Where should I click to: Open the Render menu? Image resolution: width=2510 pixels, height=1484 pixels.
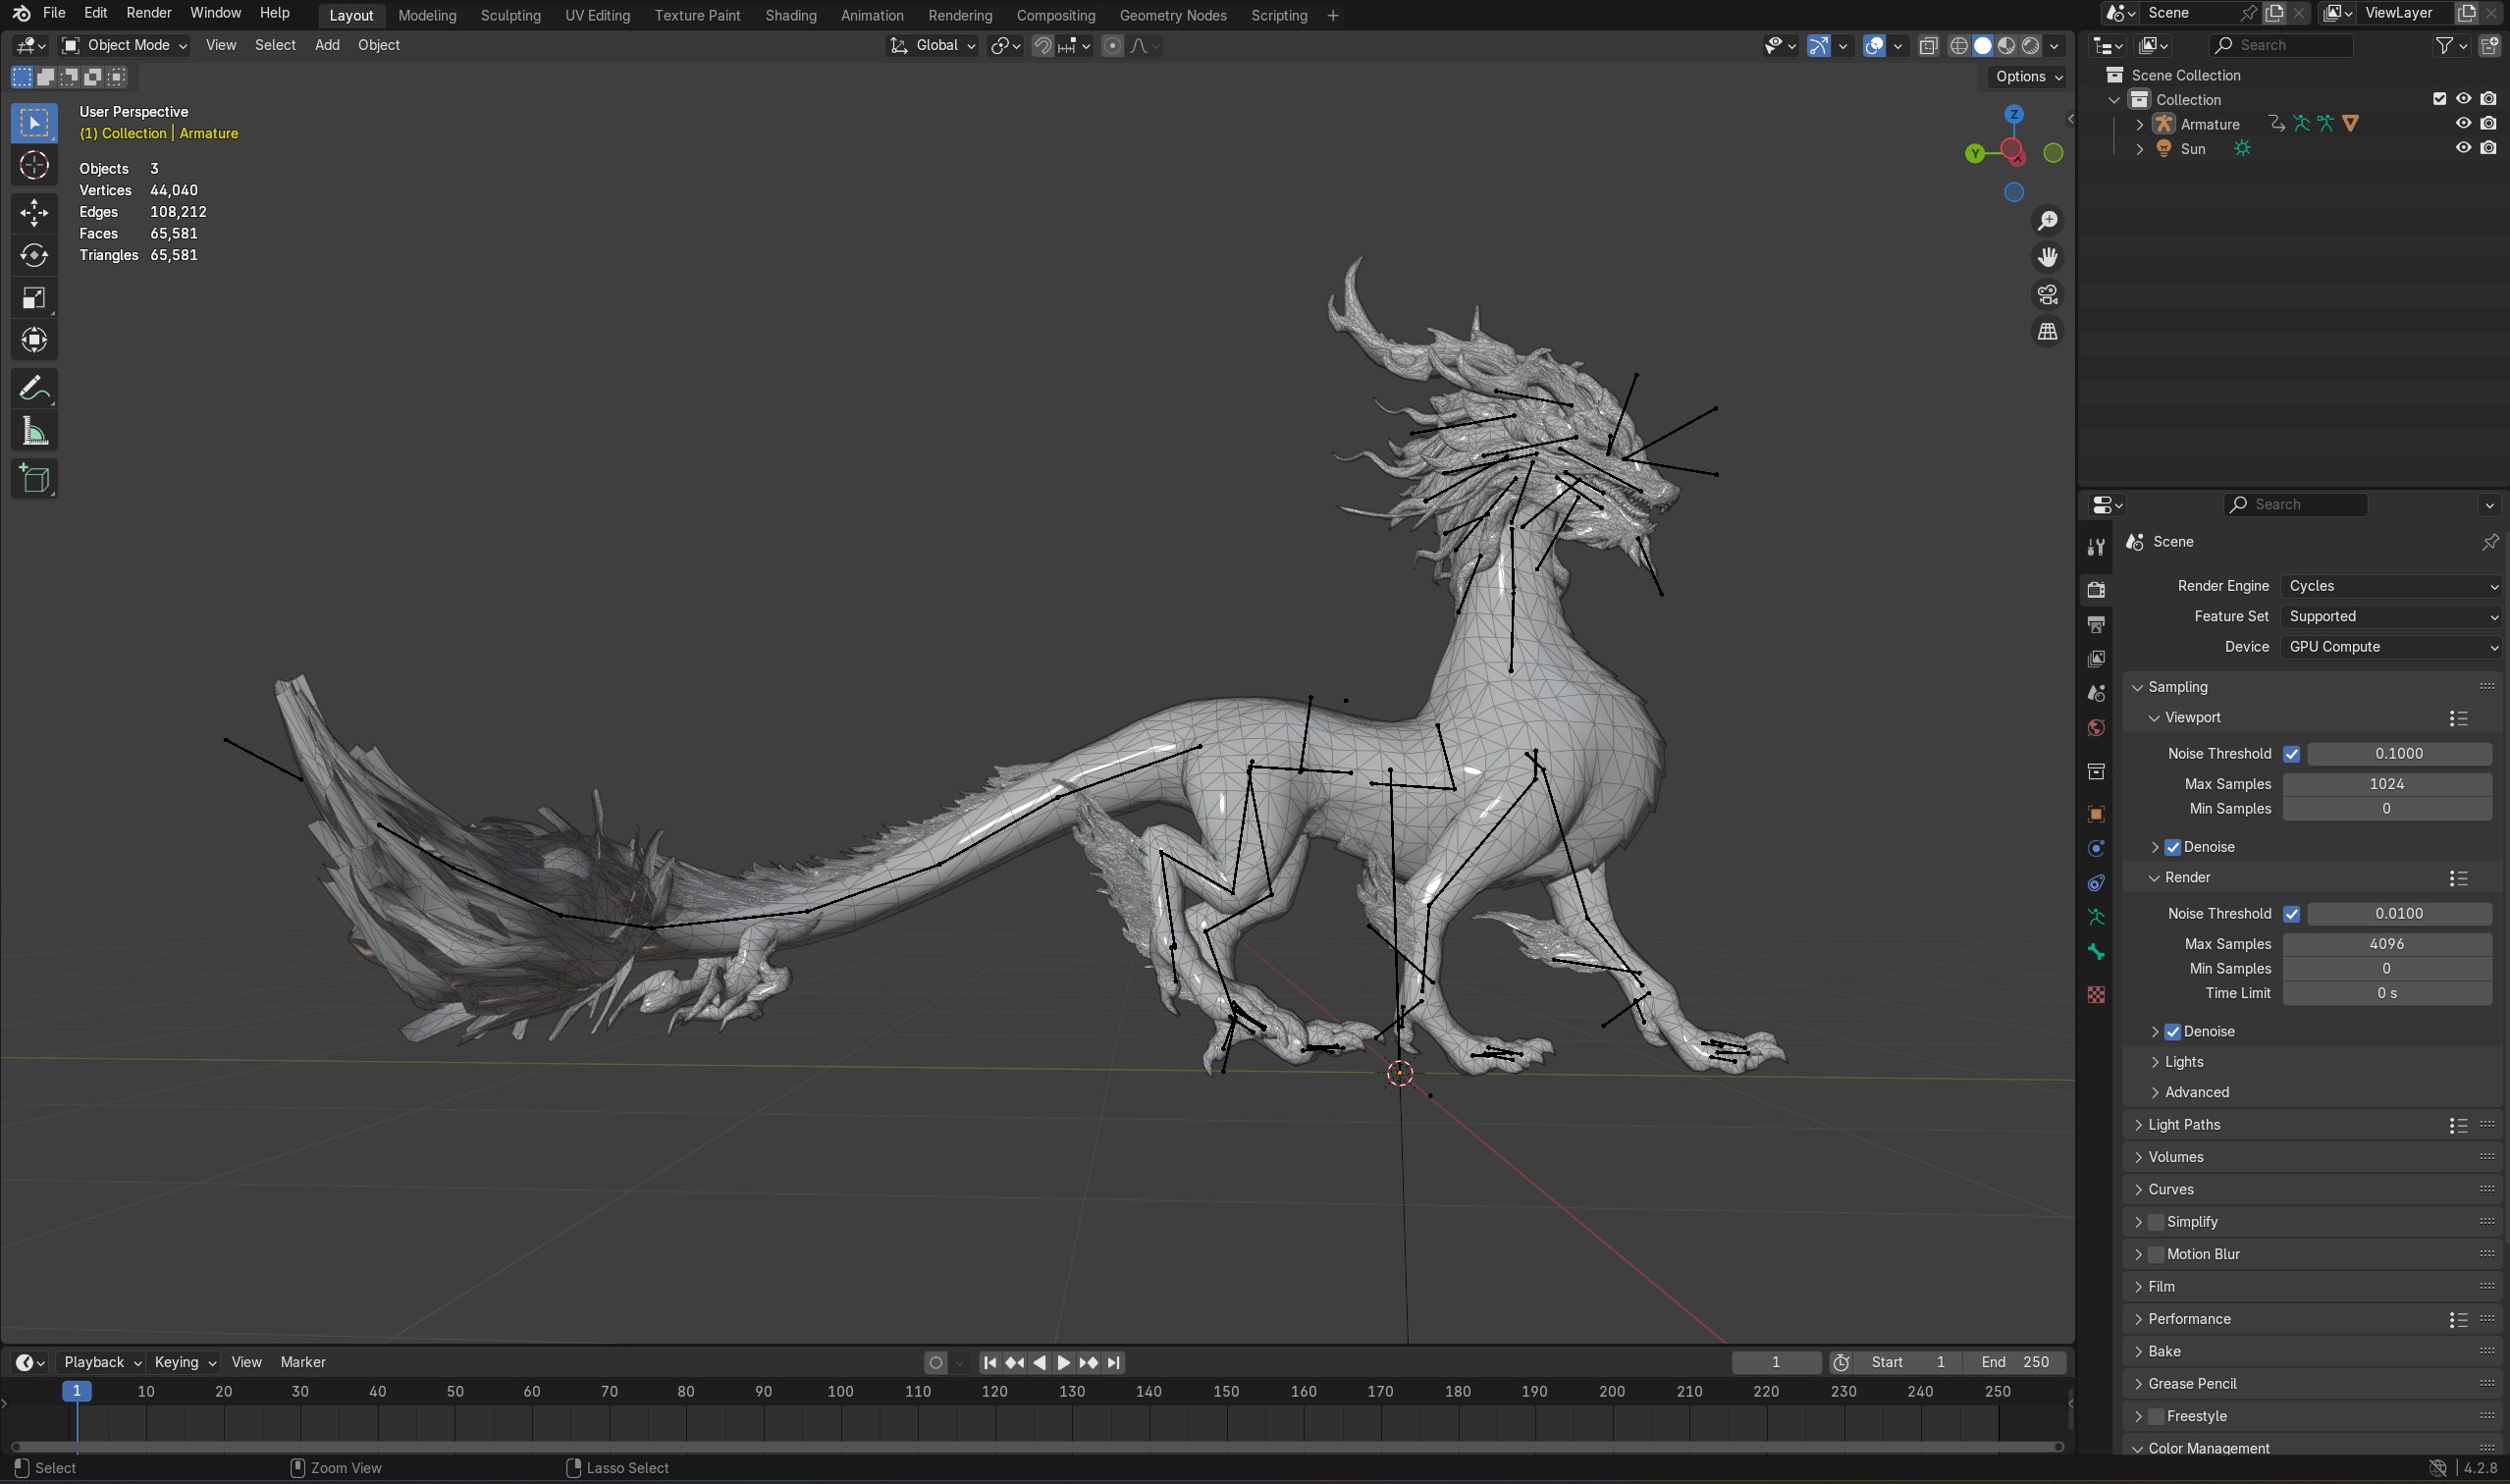point(148,13)
